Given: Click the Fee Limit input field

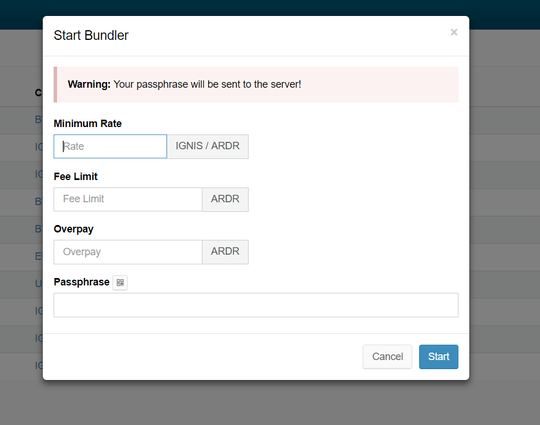Looking at the screenshot, I should coord(128,199).
